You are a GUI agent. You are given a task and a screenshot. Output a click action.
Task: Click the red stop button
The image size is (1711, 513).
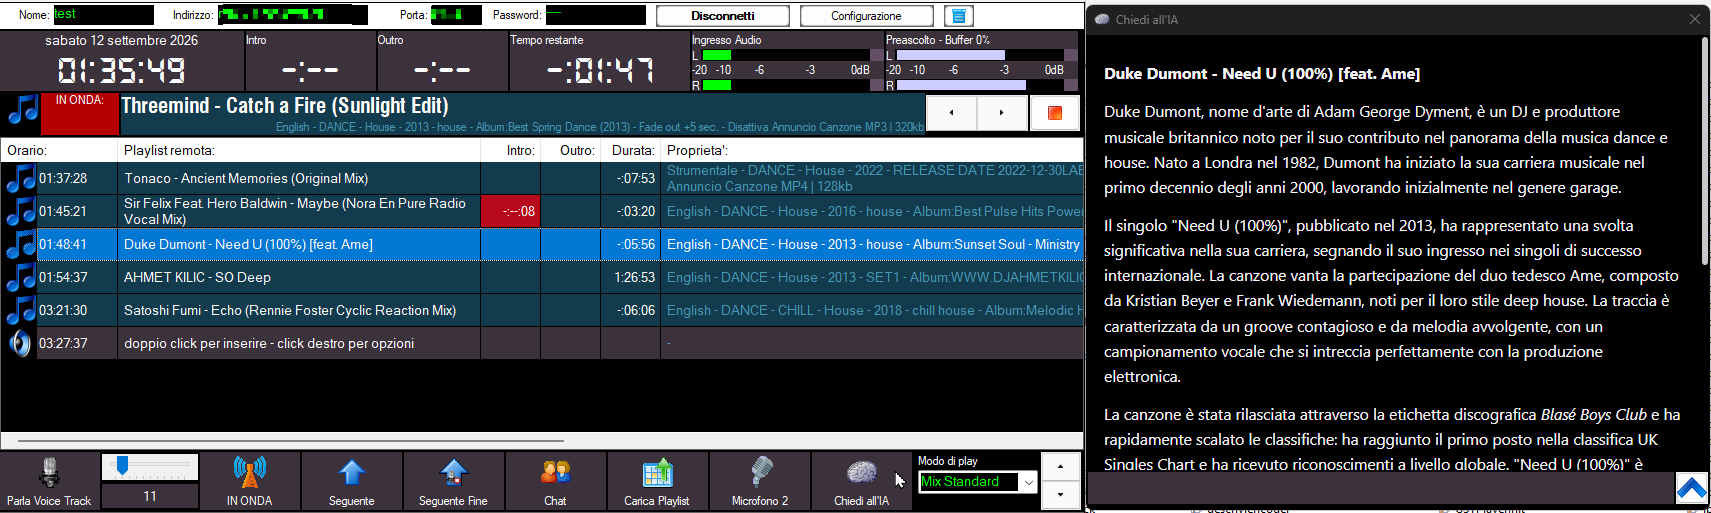[1054, 112]
